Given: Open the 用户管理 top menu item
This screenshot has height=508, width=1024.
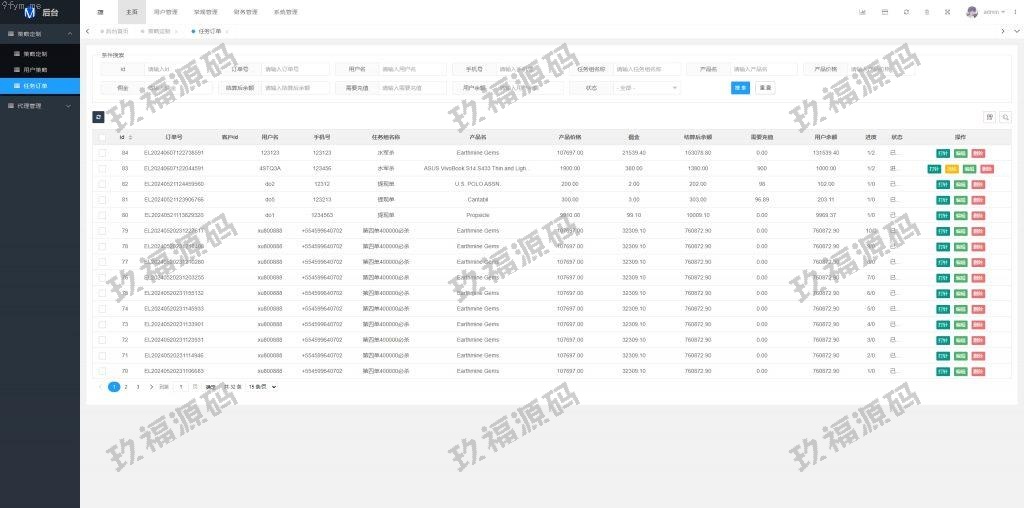Looking at the screenshot, I should pyautogui.click(x=165, y=12).
